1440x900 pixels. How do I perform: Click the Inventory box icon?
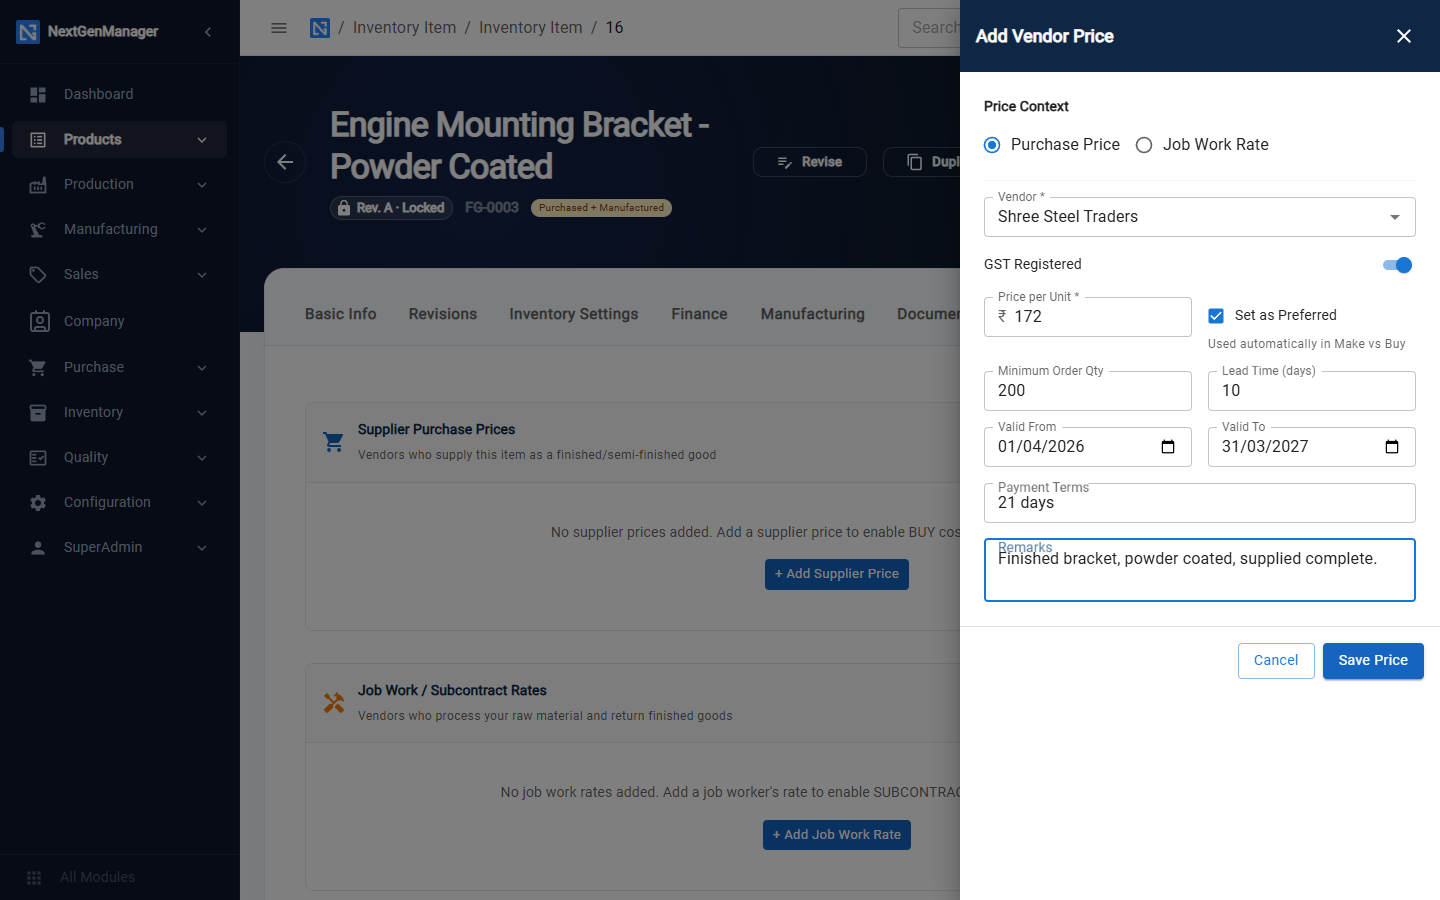click(38, 412)
